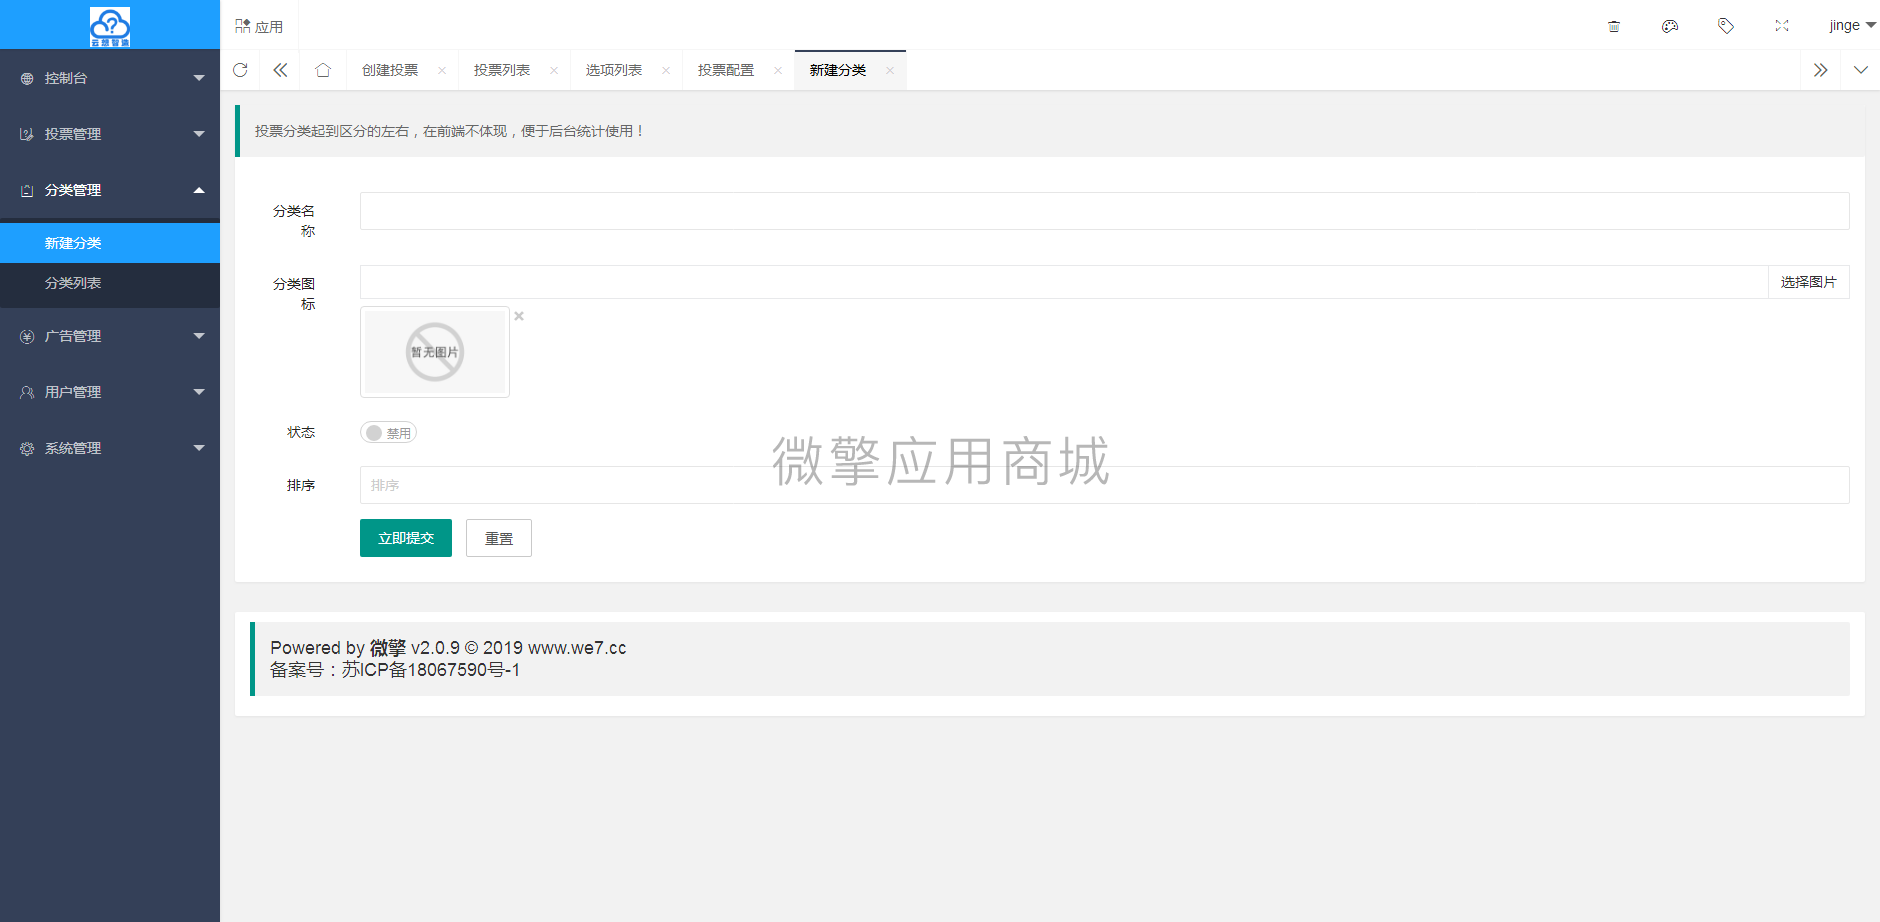Click the 分类名称 input field

pyautogui.click(x=1104, y=211)
